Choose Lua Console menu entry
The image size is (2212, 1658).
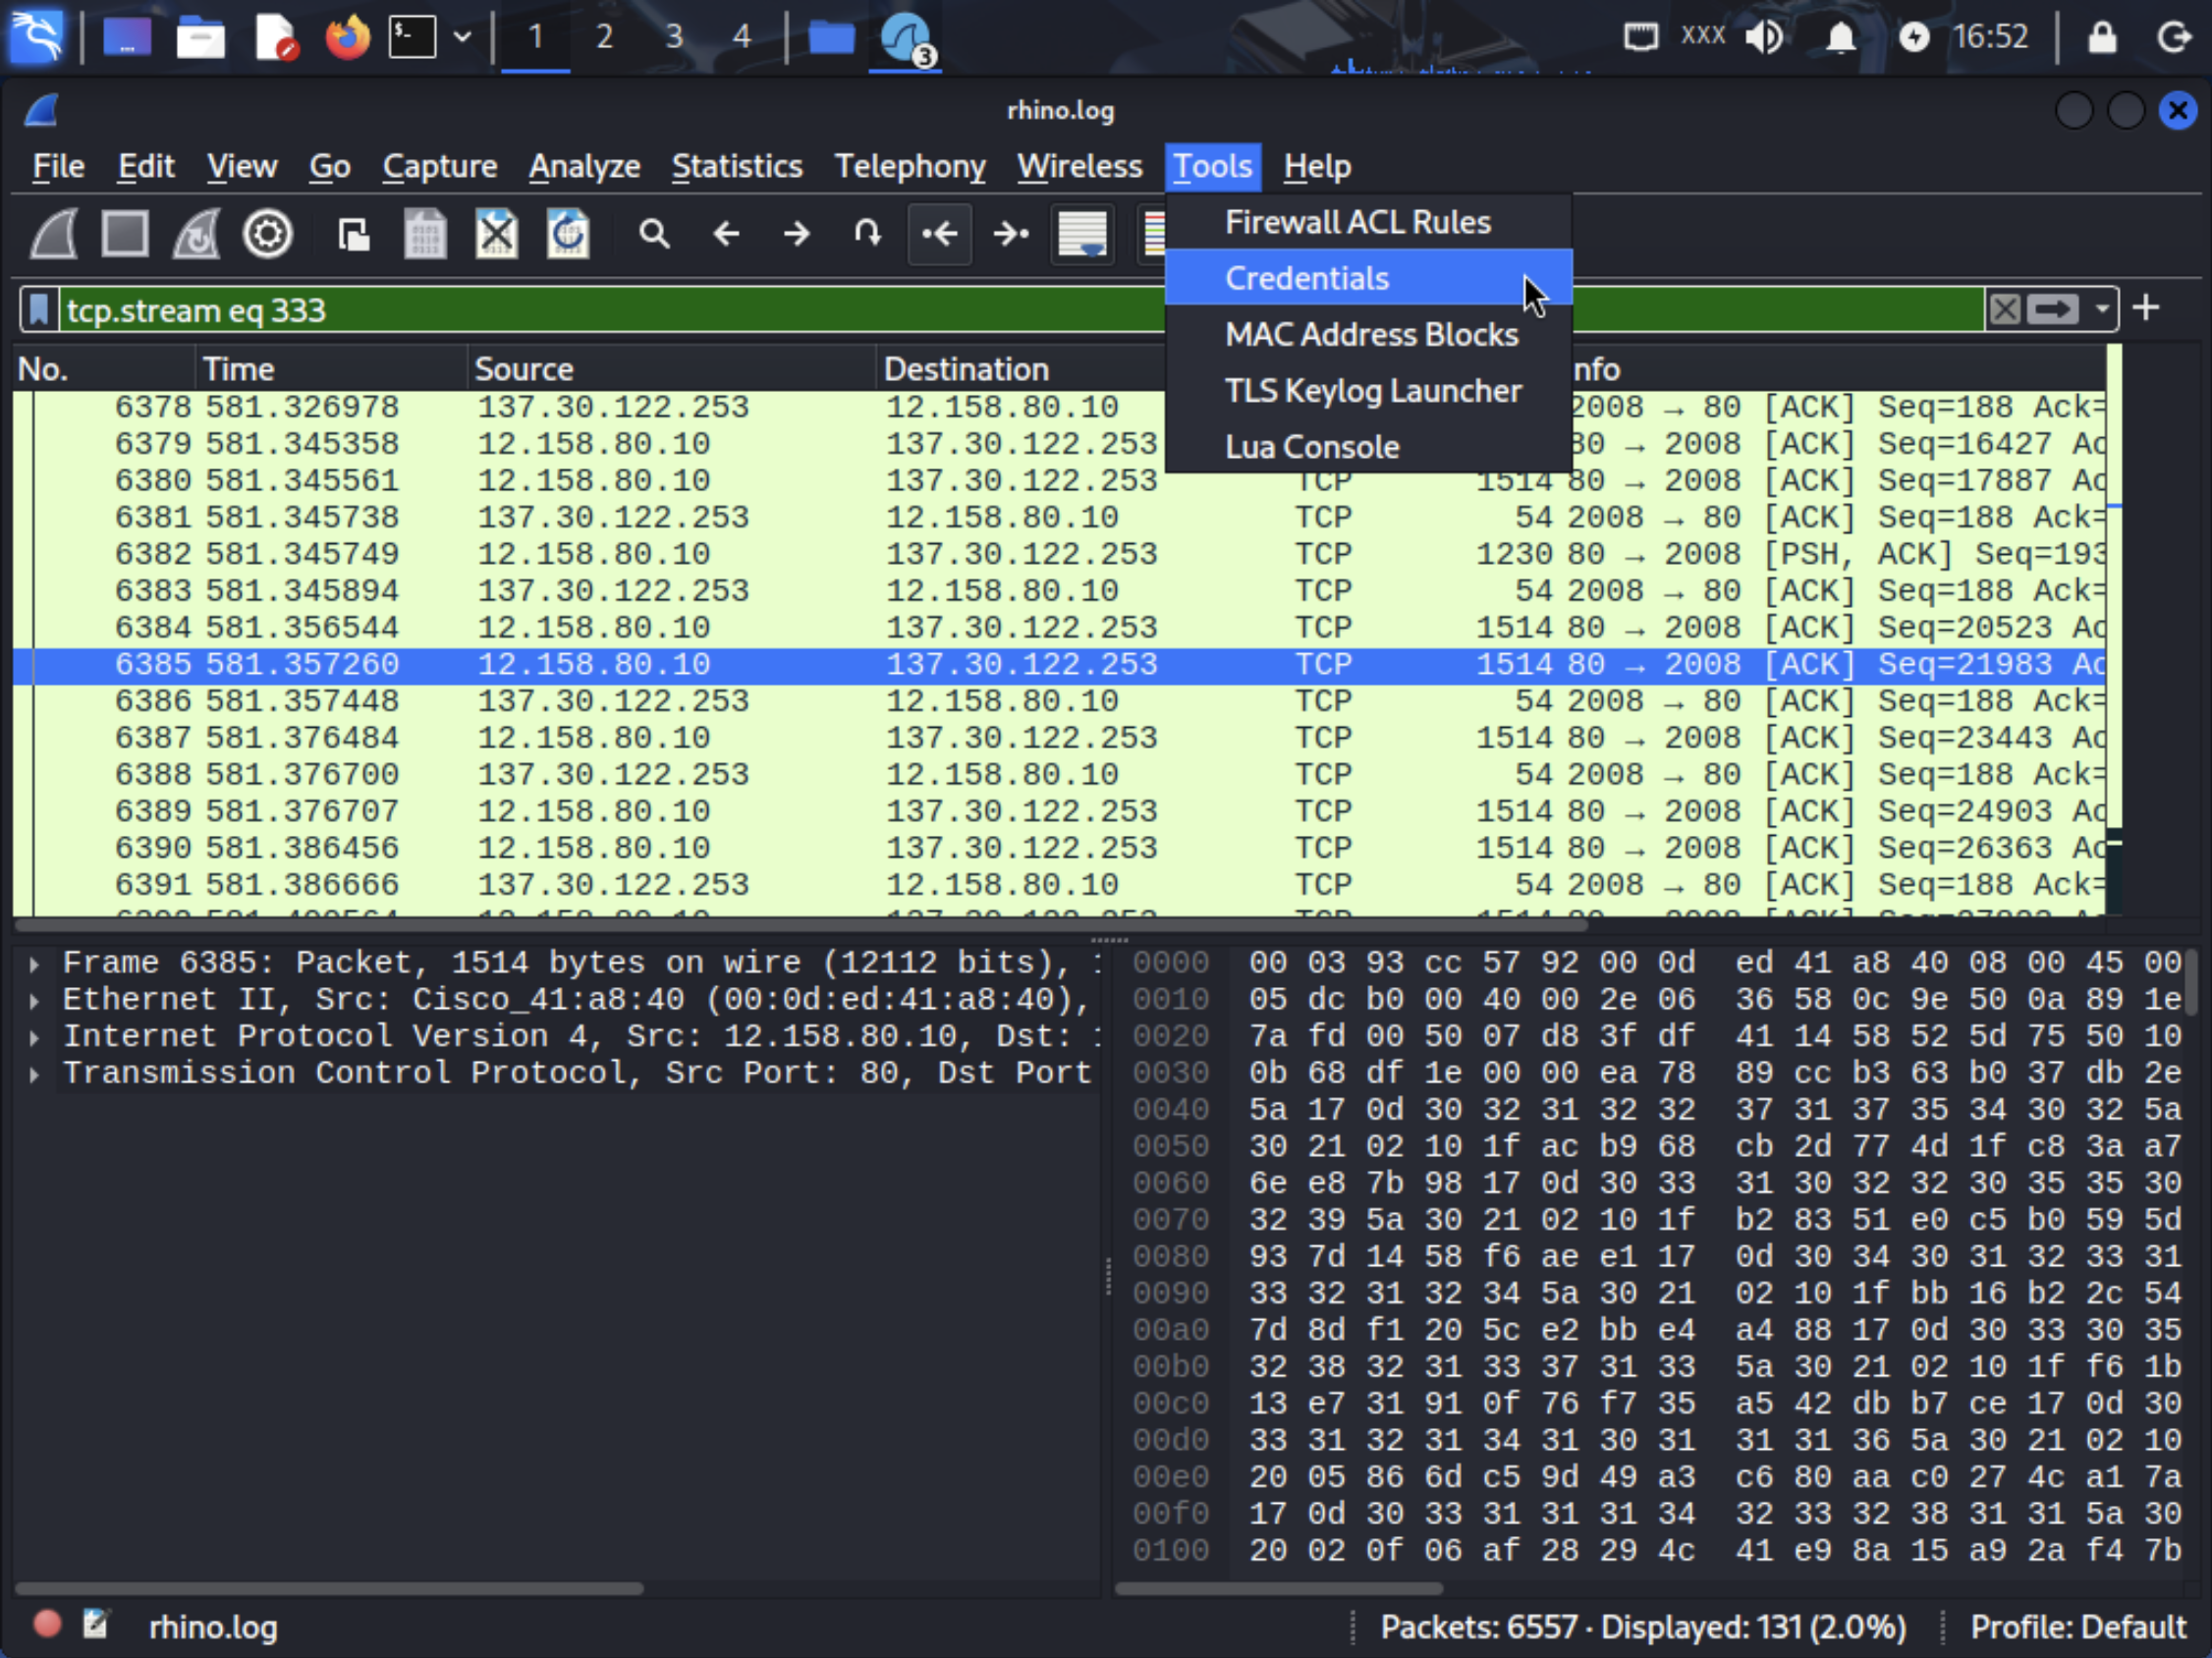[1312, 447]
